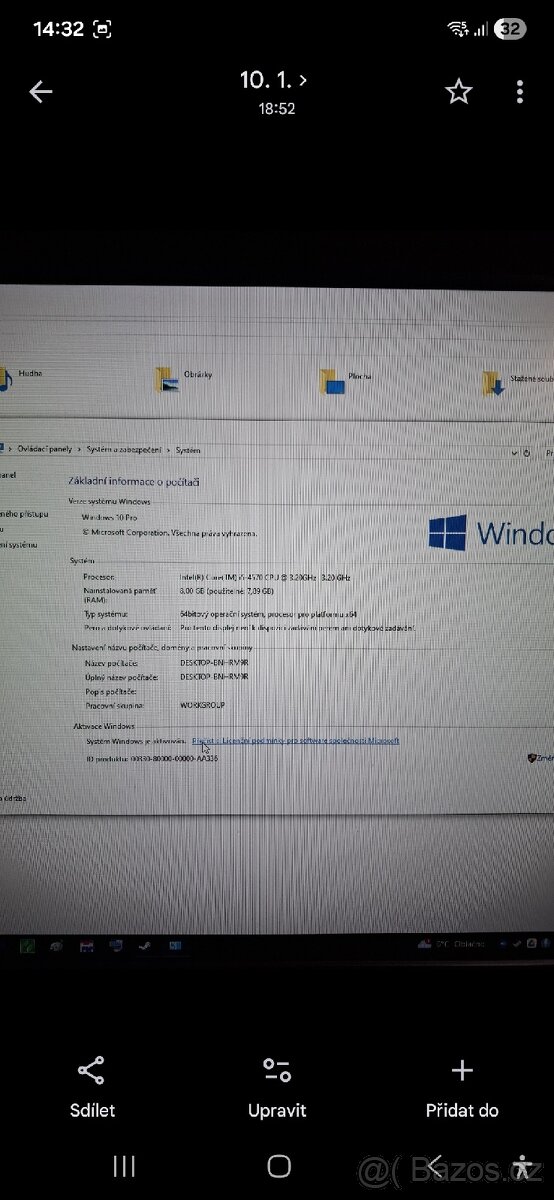Open the Plocha folder icon
Image resolution: width=554 pixels, height=1200 pixels.
tap(331, 381)
